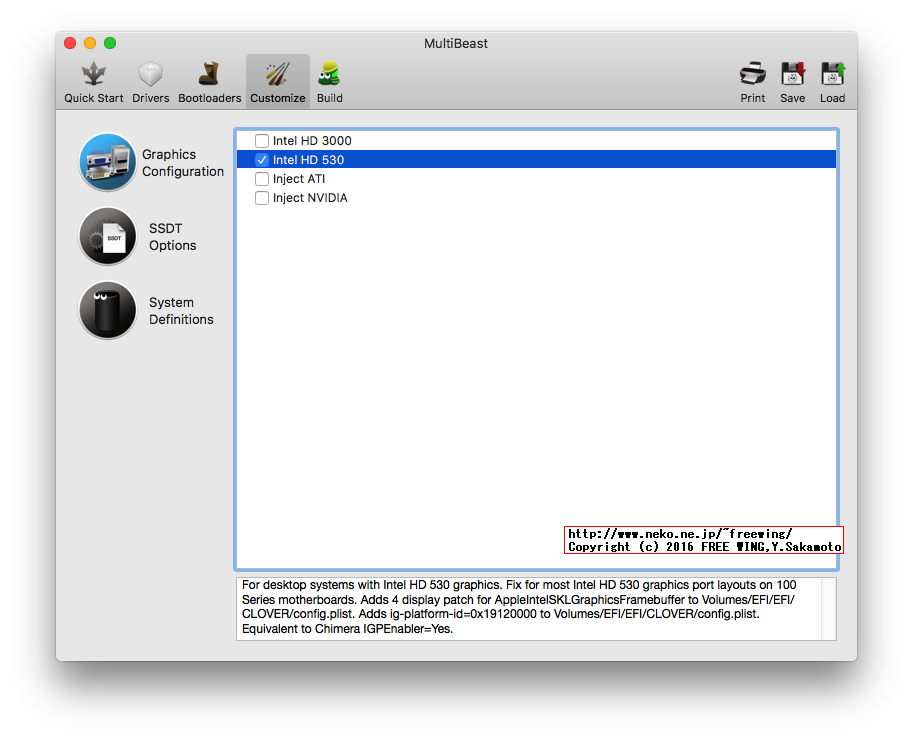Switch to the Customize section

click(278, 81)
